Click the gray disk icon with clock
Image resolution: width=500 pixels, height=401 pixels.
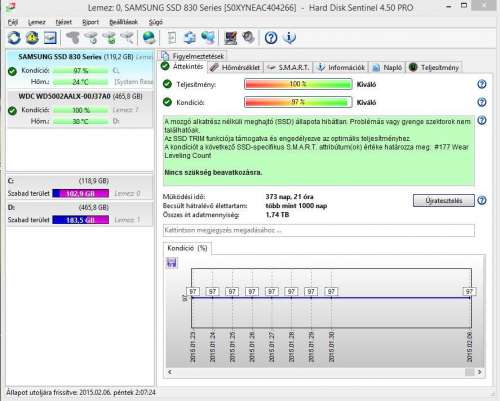(x=91, y=38)
